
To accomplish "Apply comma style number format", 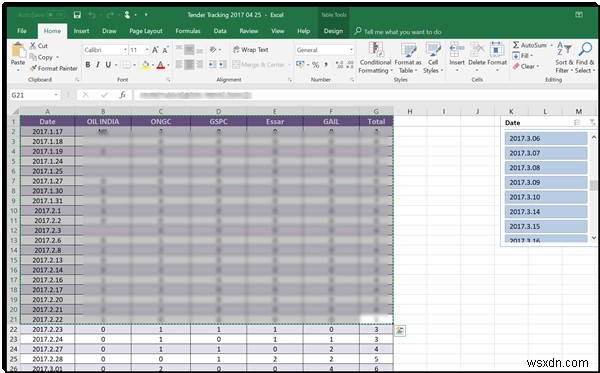I will click(x=326, y=65).
